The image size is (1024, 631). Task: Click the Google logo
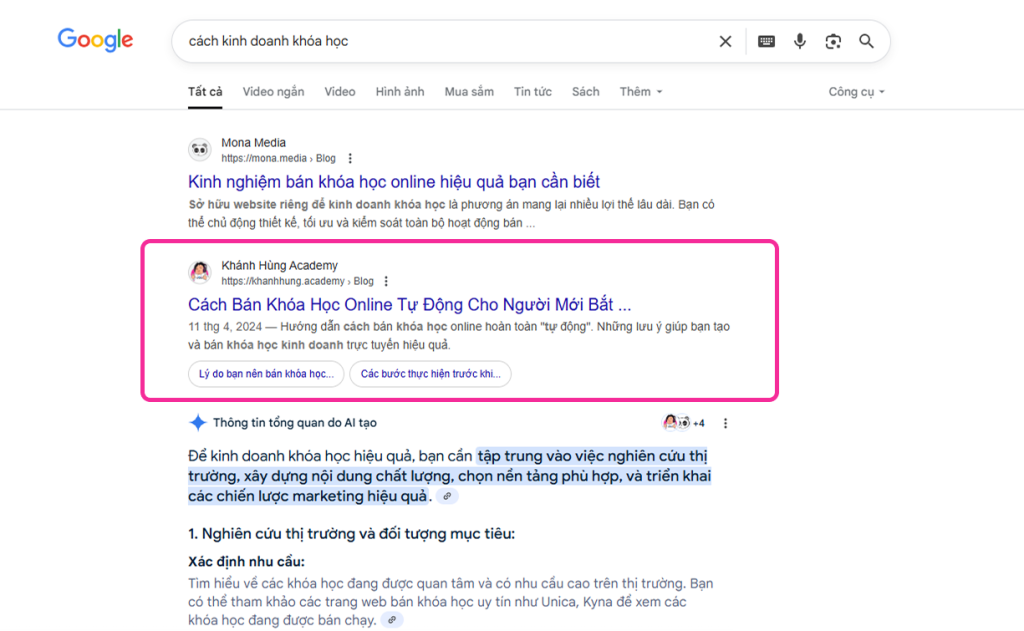point(95,40)
